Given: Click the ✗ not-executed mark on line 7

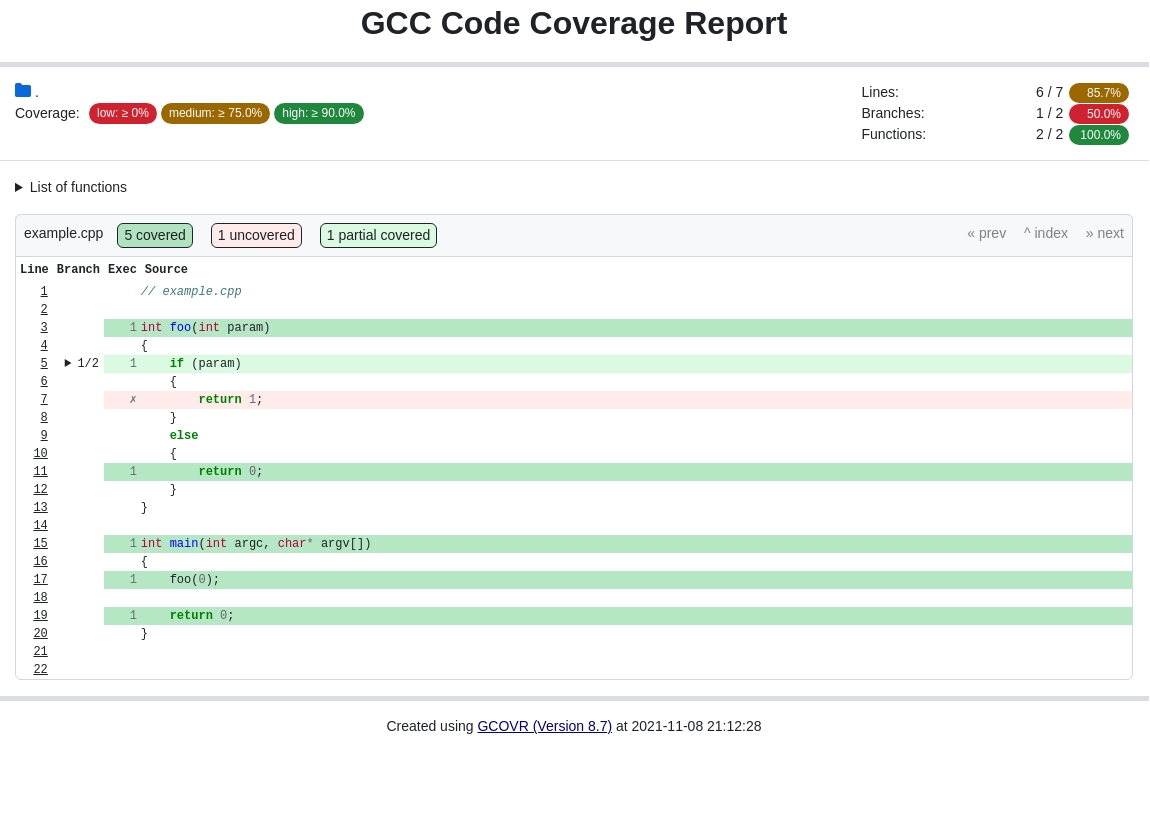Looking at the screenshot, I should pos(133,399).
